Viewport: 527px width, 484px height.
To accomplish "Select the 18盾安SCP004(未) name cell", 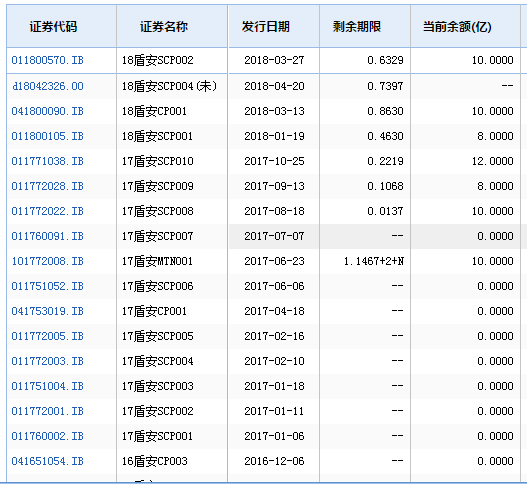I will pos(172,86).
